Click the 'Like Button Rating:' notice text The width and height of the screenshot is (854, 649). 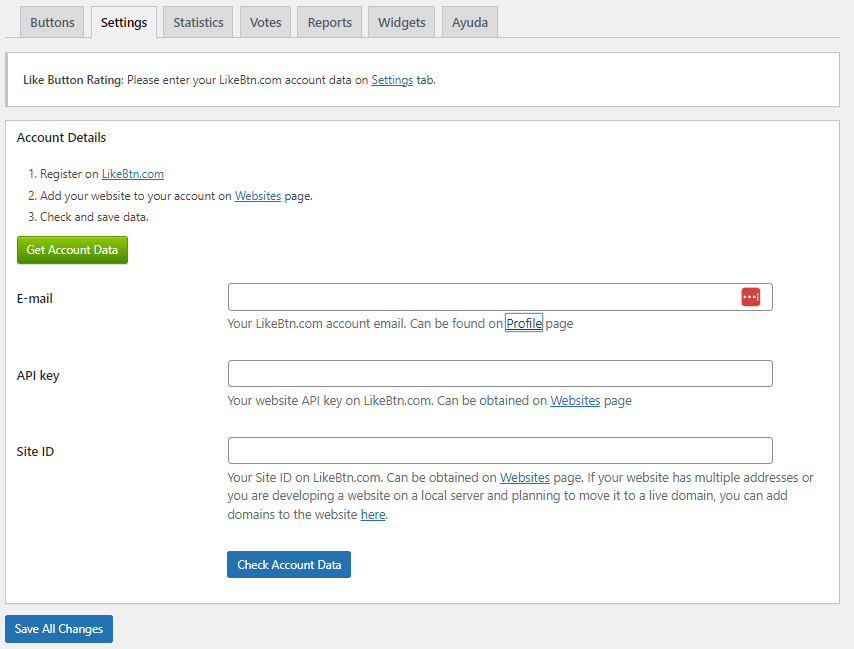pos(73,80)
